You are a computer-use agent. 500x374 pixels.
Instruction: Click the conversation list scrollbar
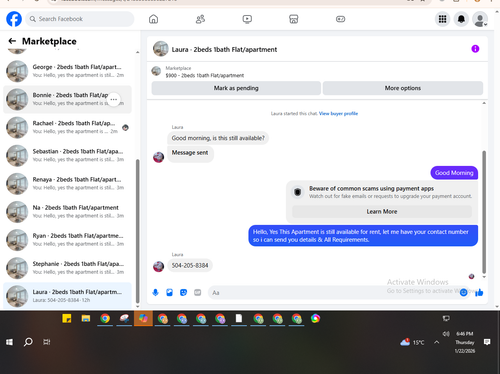click(137, 230)
